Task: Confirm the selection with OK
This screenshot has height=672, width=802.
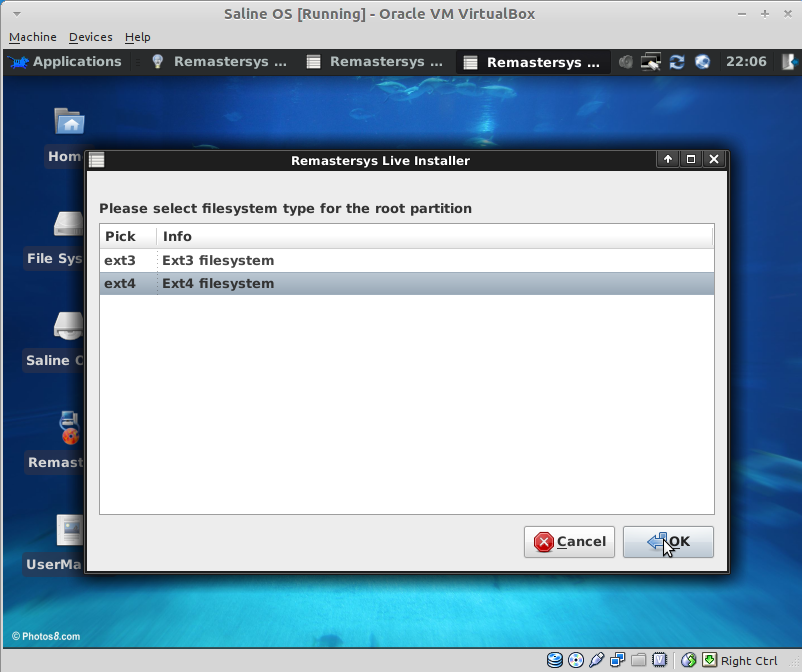Action: 668,542
